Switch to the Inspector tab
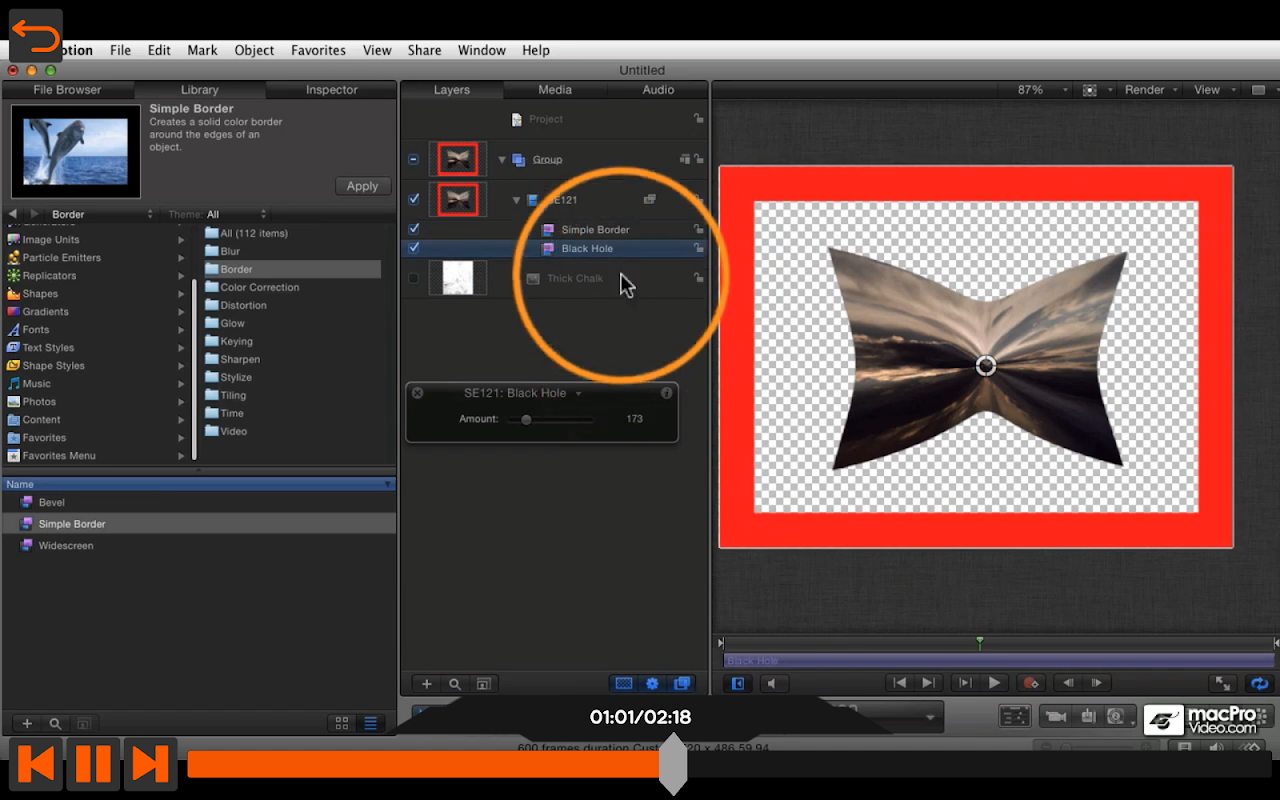Screen dimensions: 1280x800 tap(331, 90)
